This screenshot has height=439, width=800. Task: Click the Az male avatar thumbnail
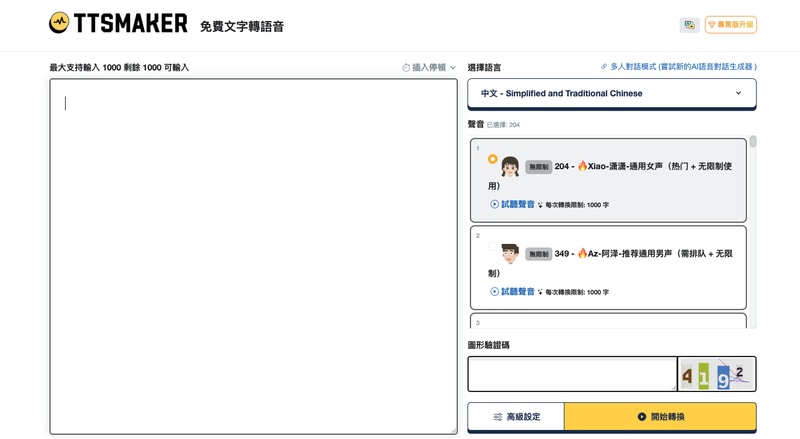coord(510,254)
